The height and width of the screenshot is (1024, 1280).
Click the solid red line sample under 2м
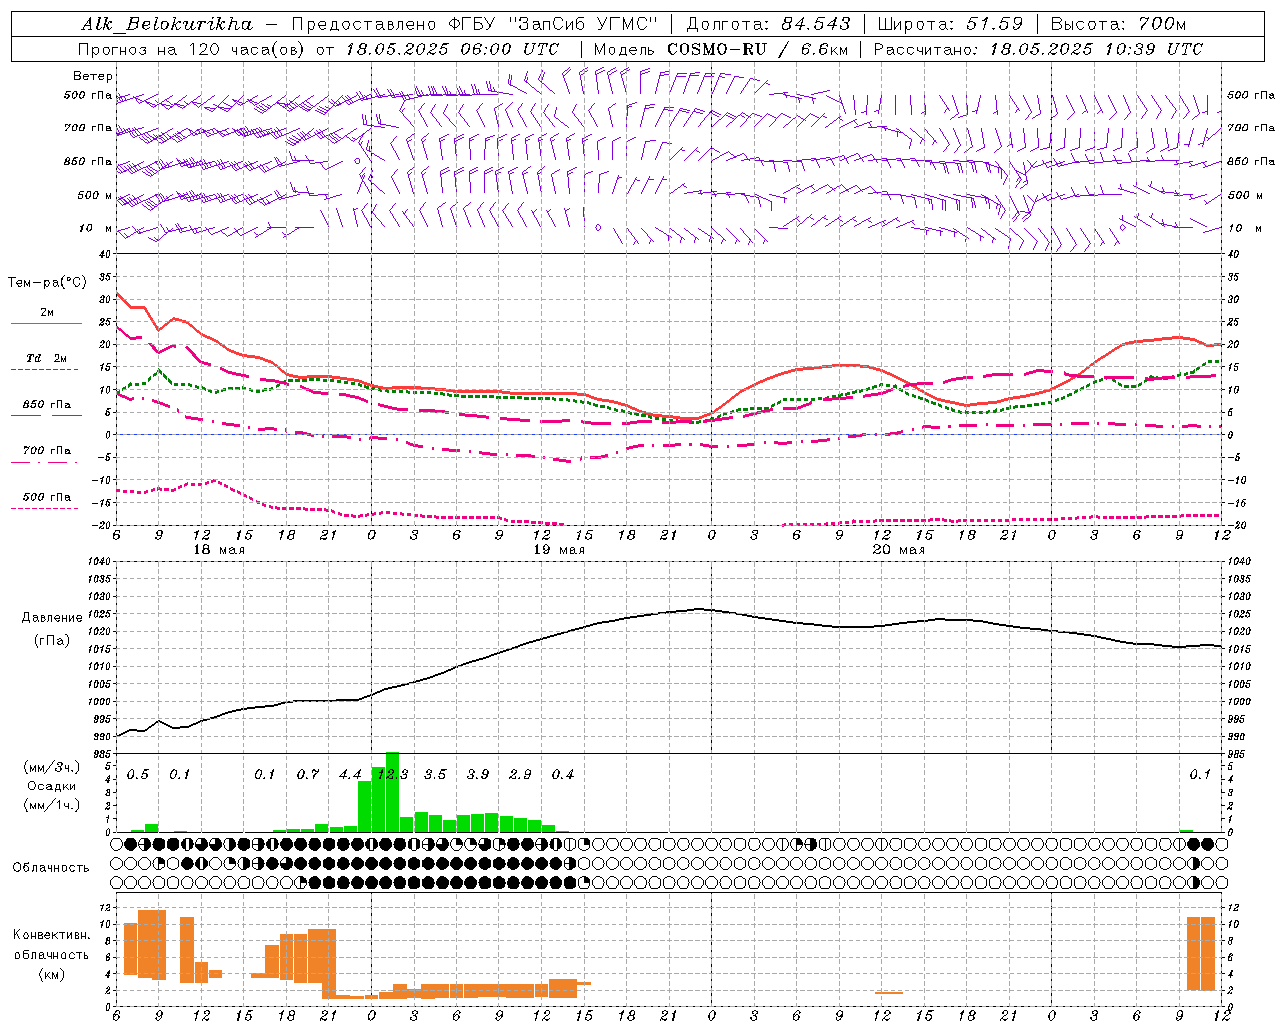[x=46, y=324]
